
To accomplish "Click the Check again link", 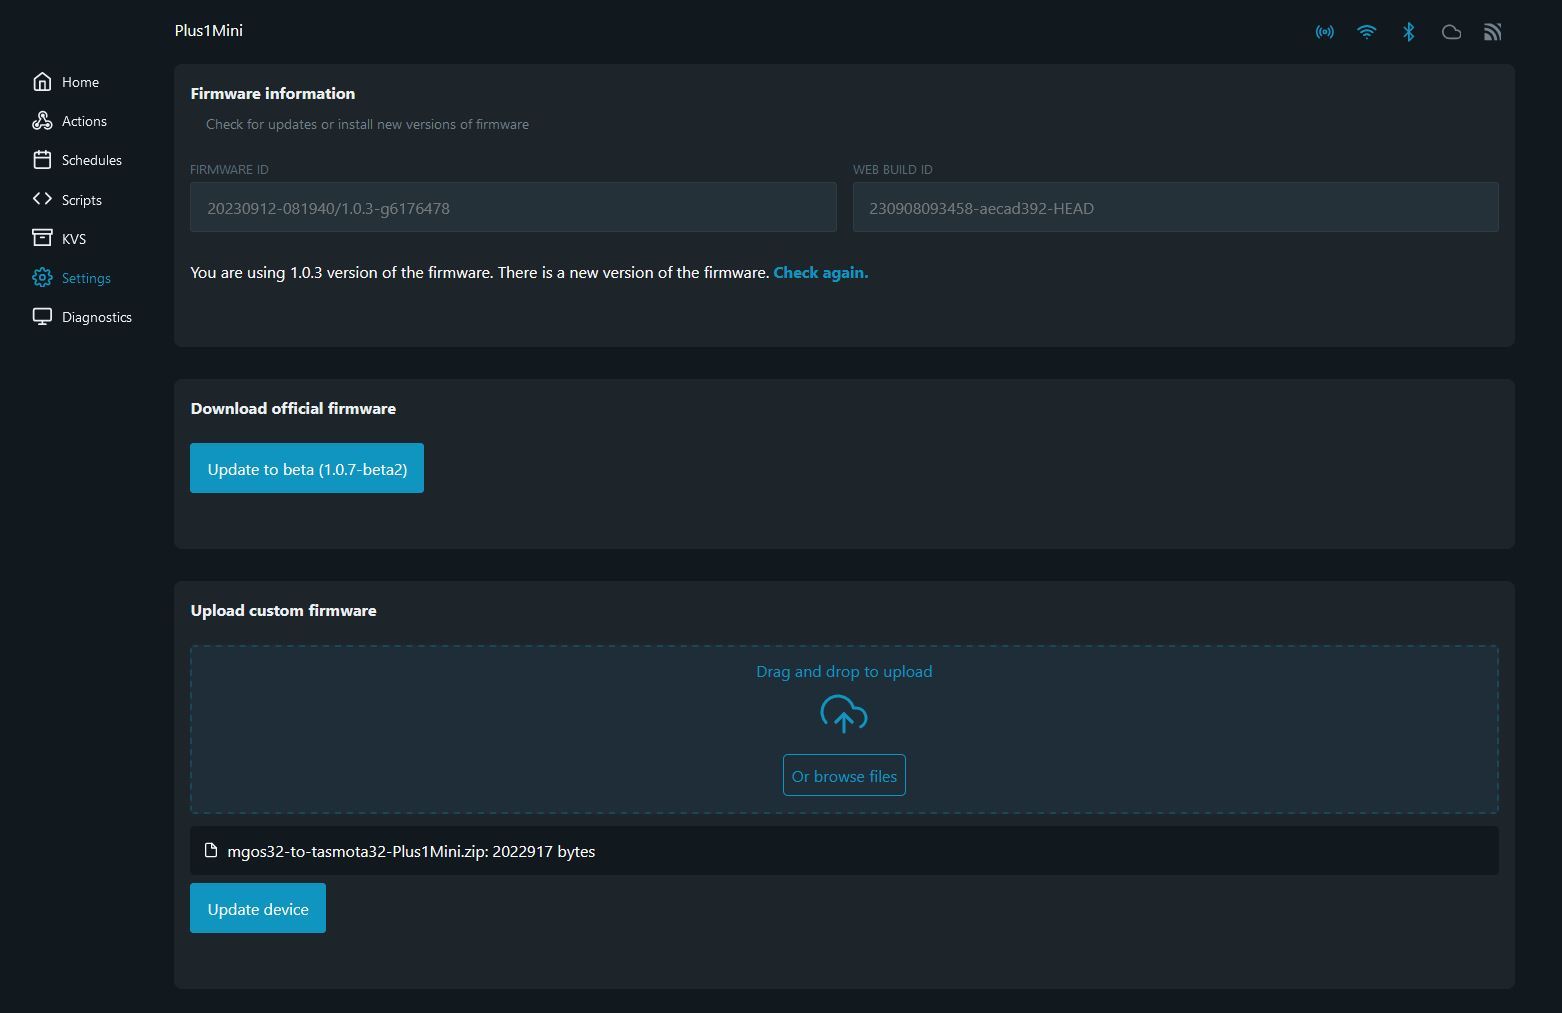I will 820,272.
